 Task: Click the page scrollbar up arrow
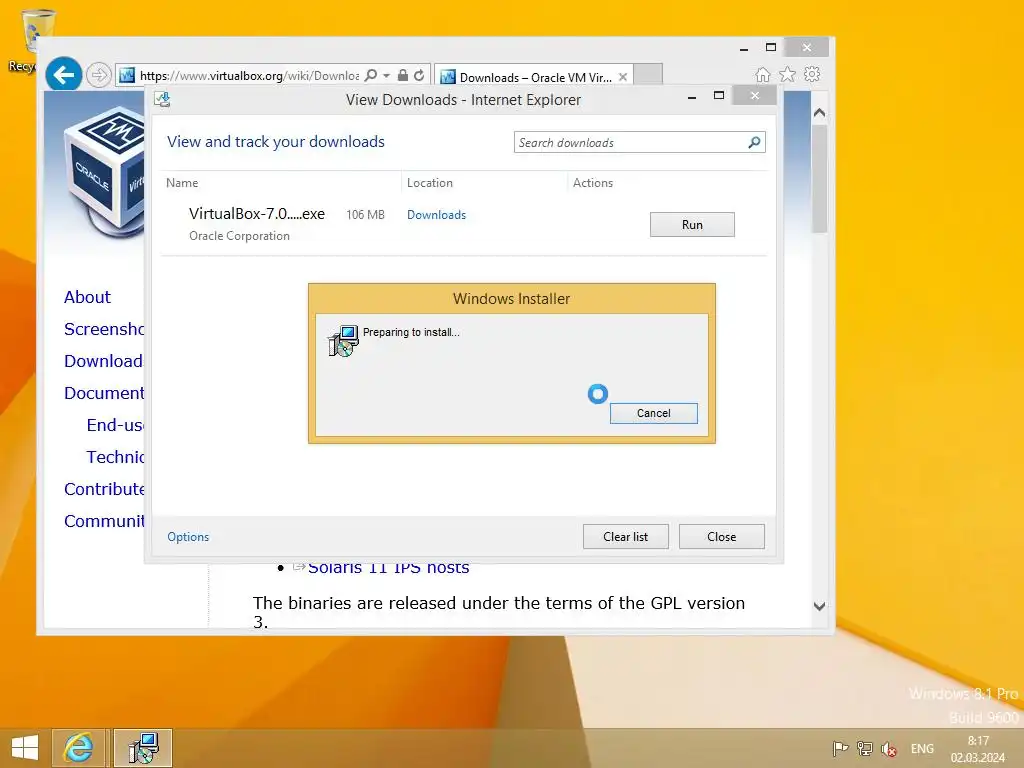click(x=820, y=112)
